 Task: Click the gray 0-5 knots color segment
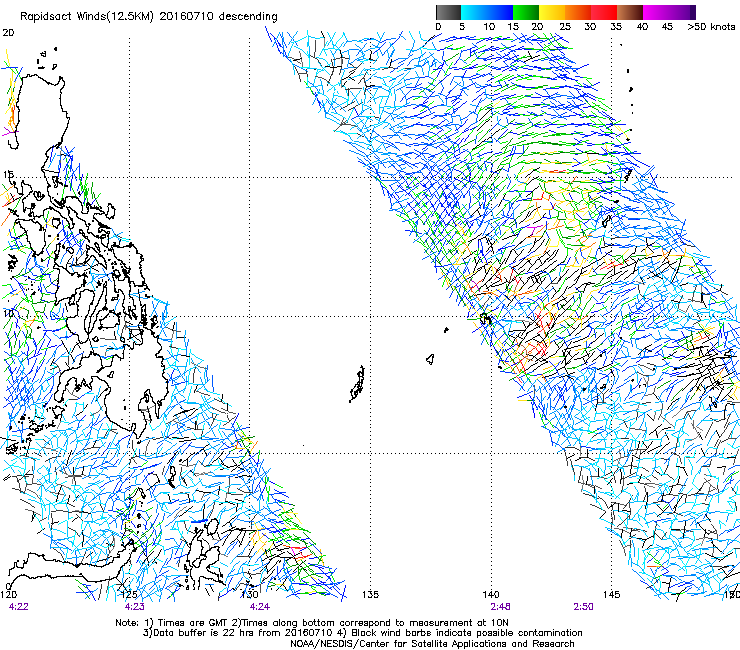448,12
